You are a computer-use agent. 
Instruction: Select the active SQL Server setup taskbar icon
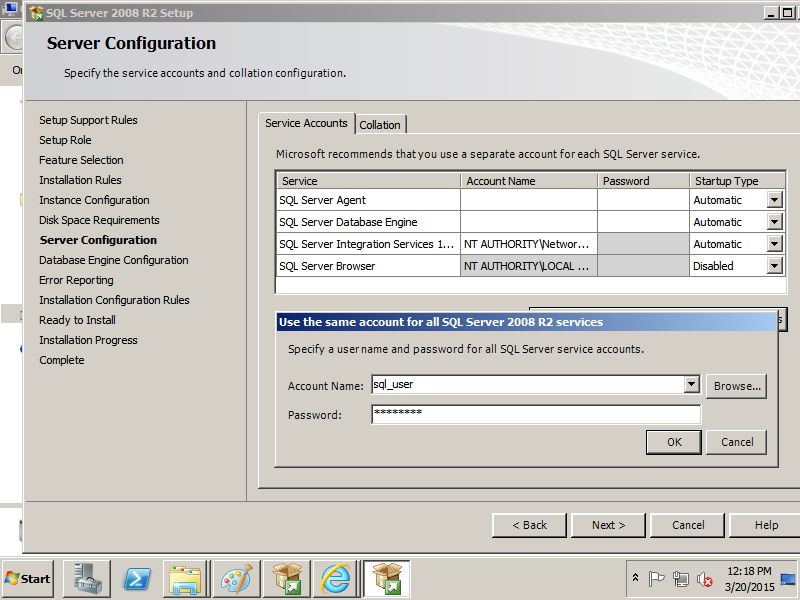tap(386, 579)
